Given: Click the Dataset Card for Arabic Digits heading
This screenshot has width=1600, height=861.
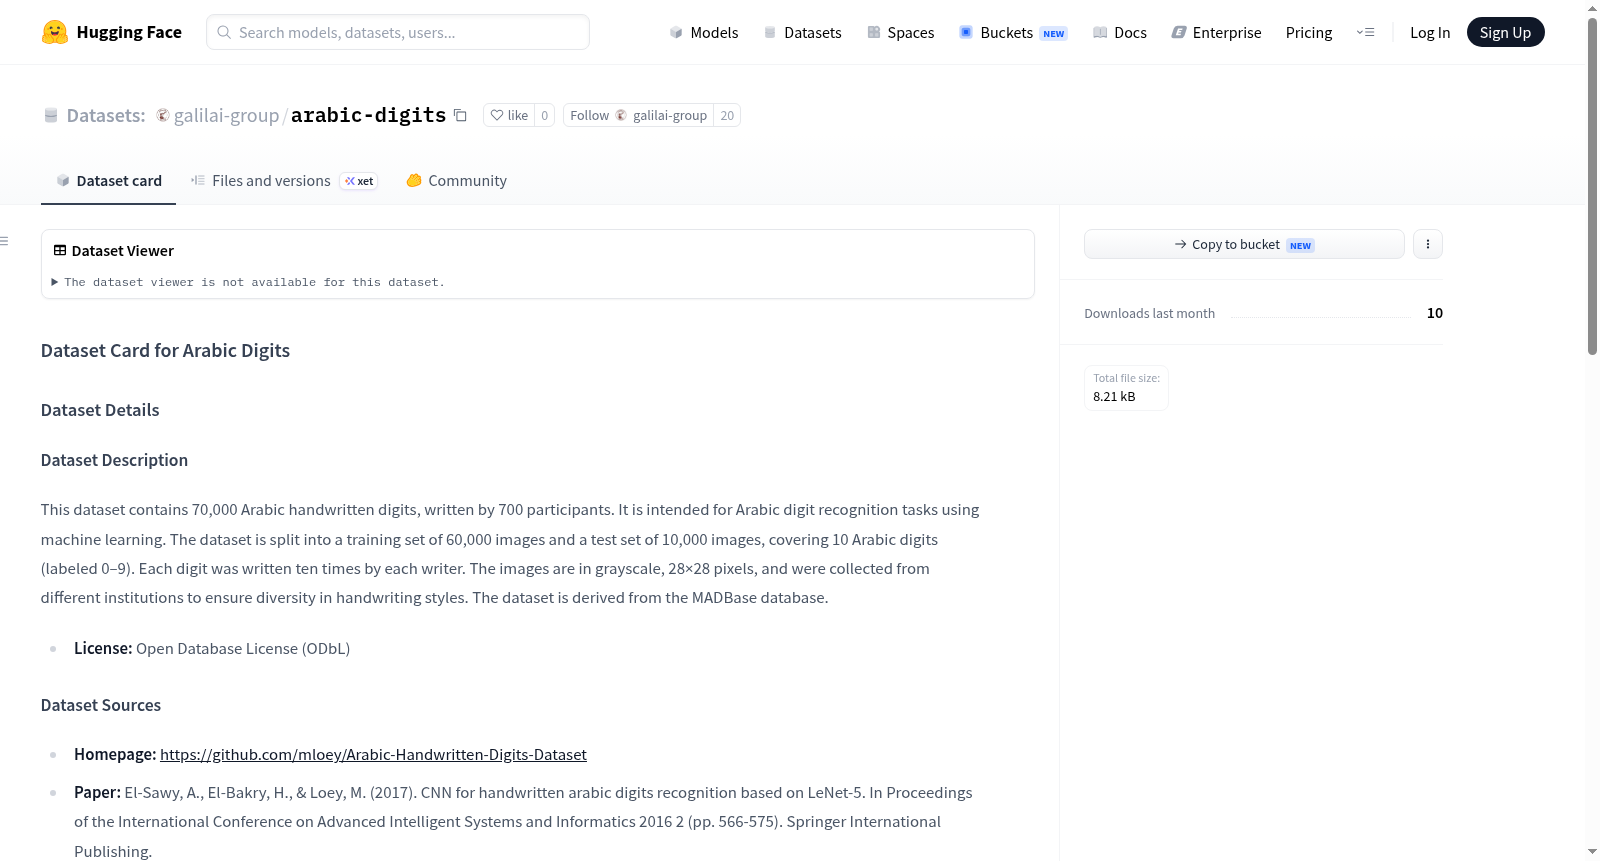Looking at the screenshot, I should click(x=166, y=351).
